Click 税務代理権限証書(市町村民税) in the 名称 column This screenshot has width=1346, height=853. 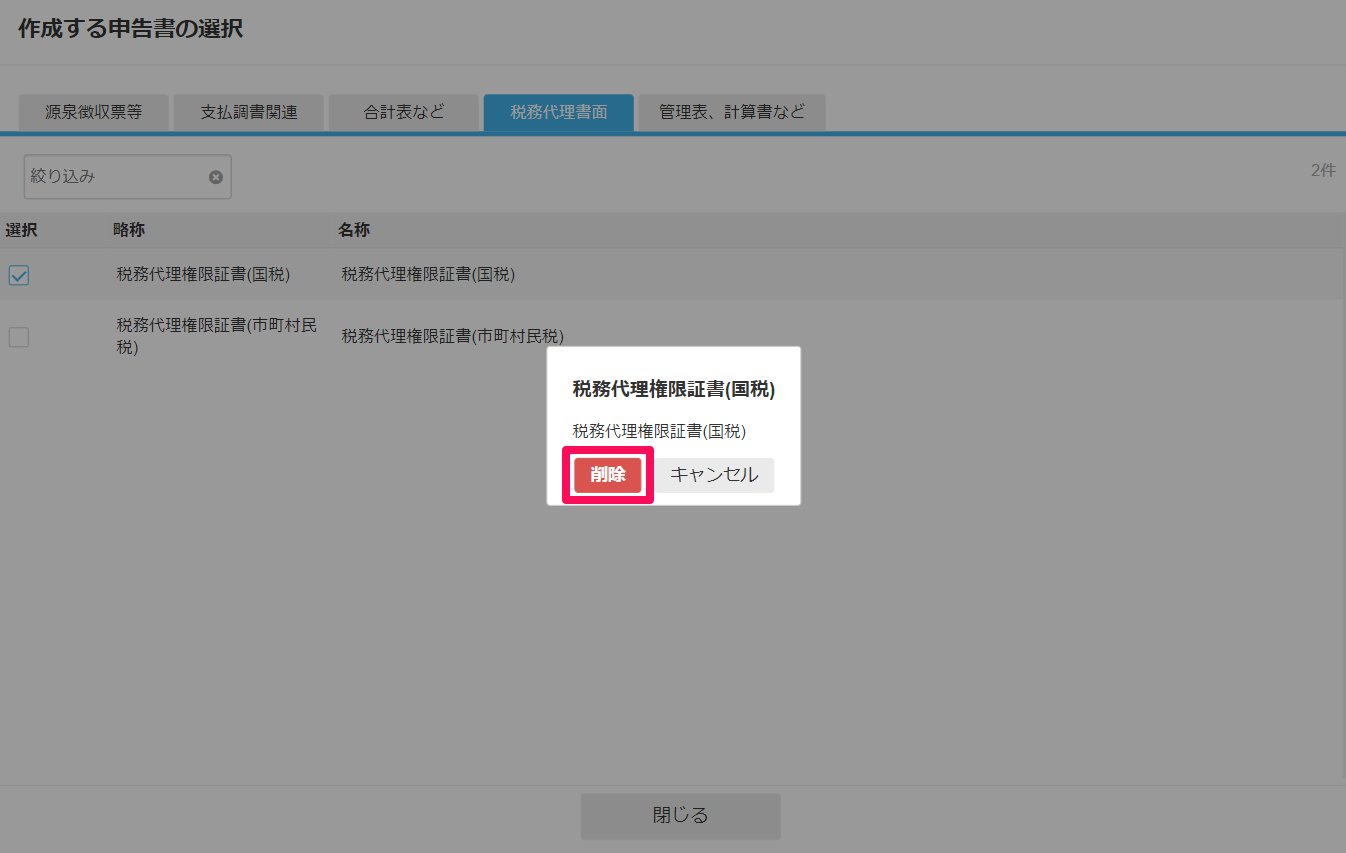452,337
